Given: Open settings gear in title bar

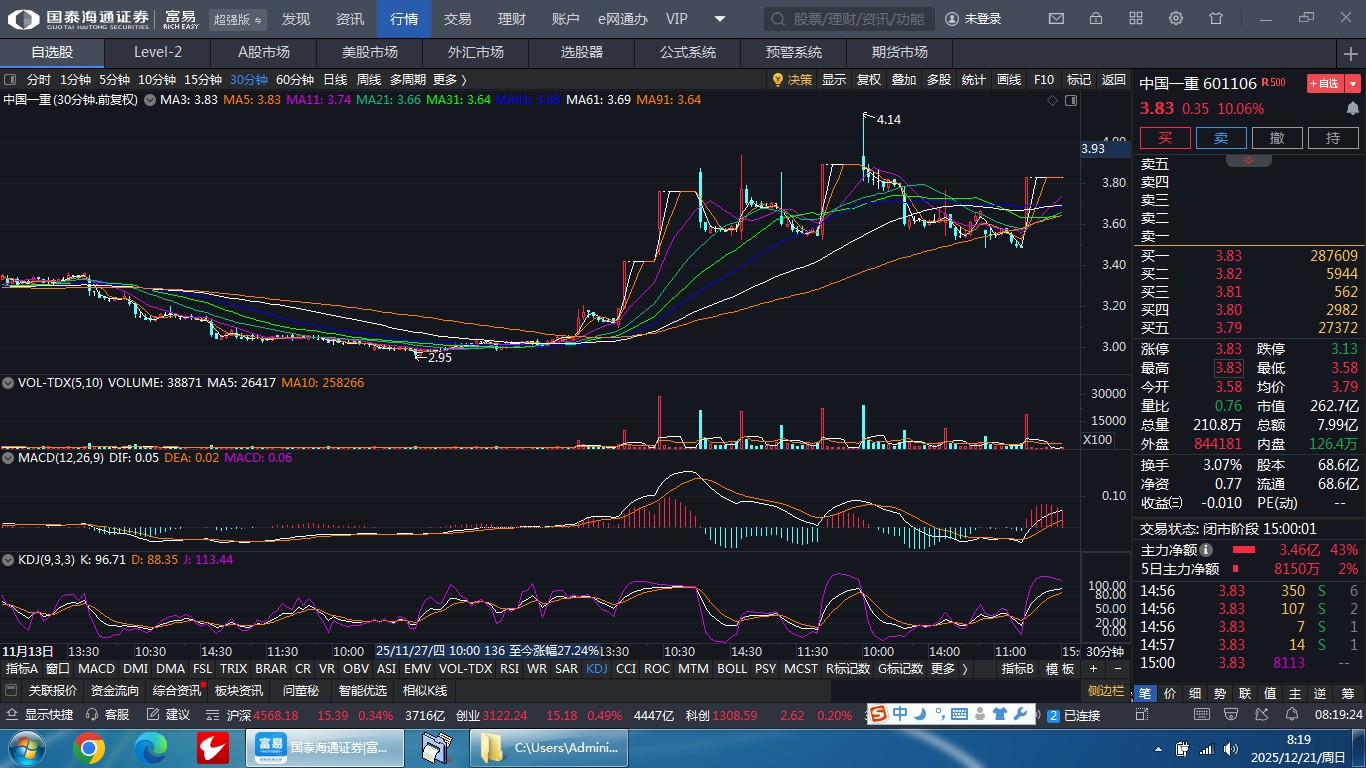Looking at the screenshot, I should point(1176,19).
